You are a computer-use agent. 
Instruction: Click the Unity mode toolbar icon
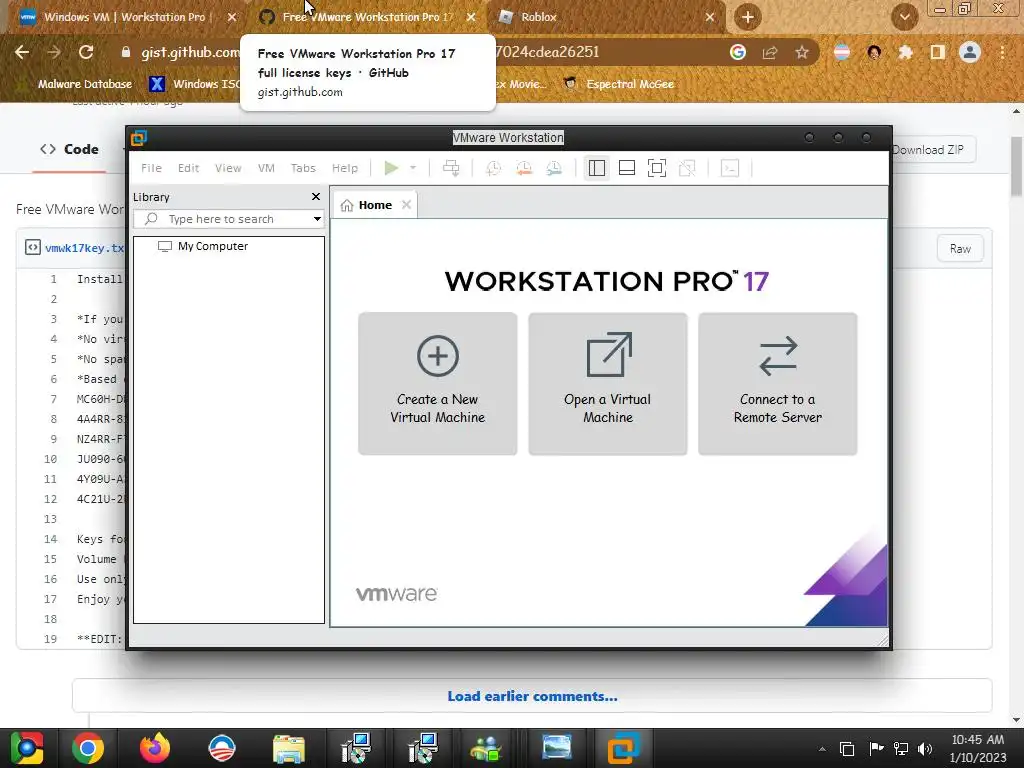[687, 168]
